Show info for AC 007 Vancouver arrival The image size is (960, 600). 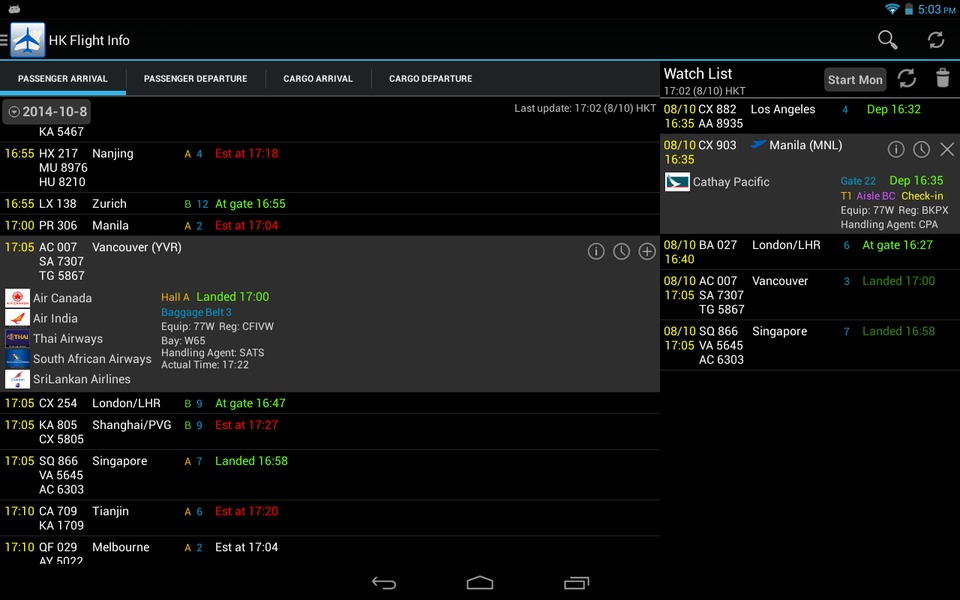click(x=596, y=251)
